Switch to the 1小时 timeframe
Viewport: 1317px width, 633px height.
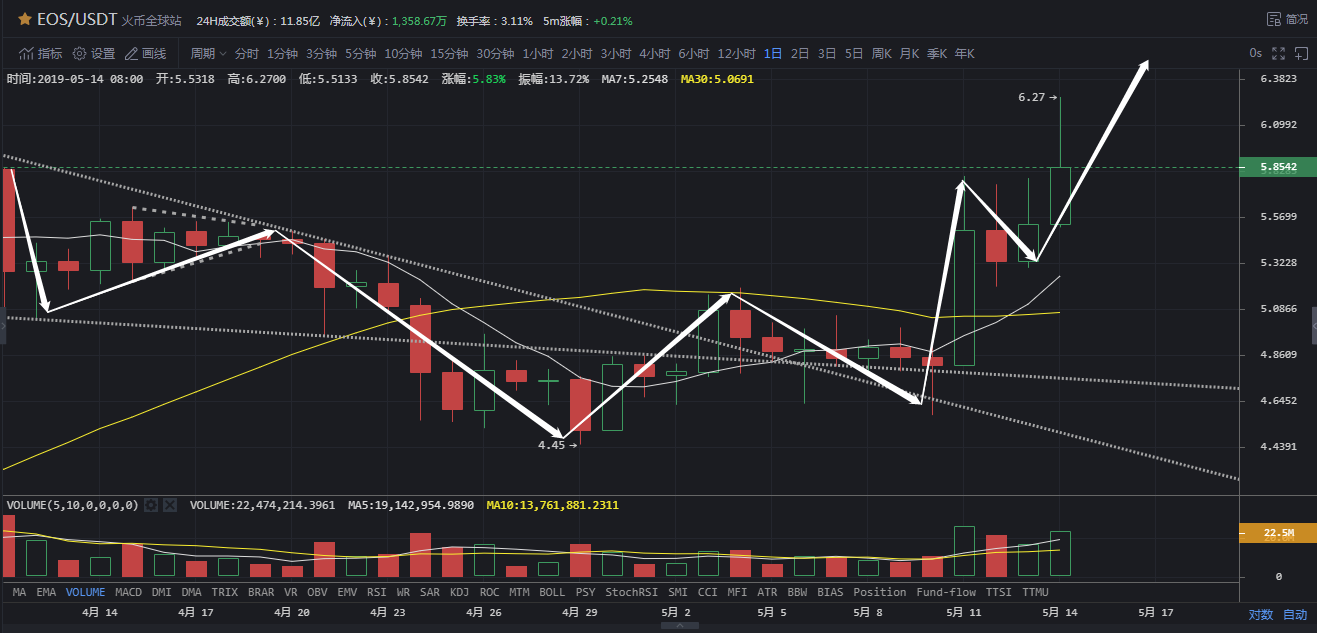click(537, 53)
